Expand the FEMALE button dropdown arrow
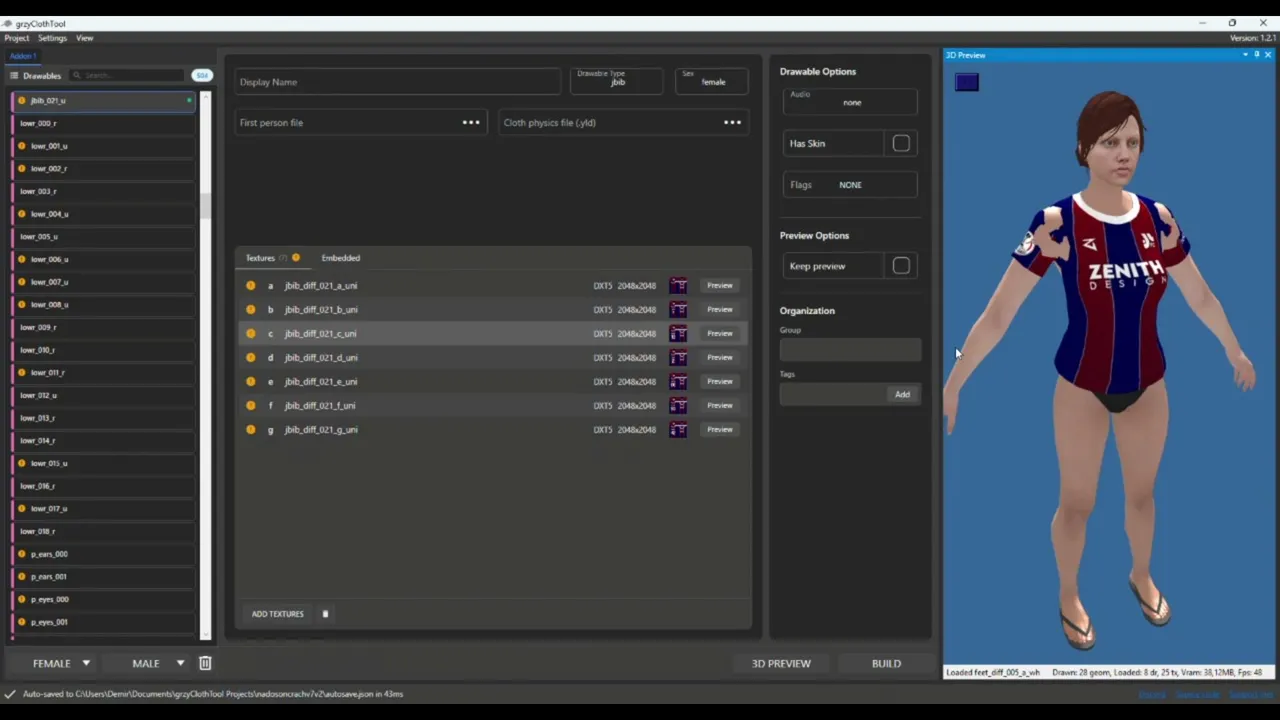The width and height of the screenshot is (1280, 720). (86, 663)
